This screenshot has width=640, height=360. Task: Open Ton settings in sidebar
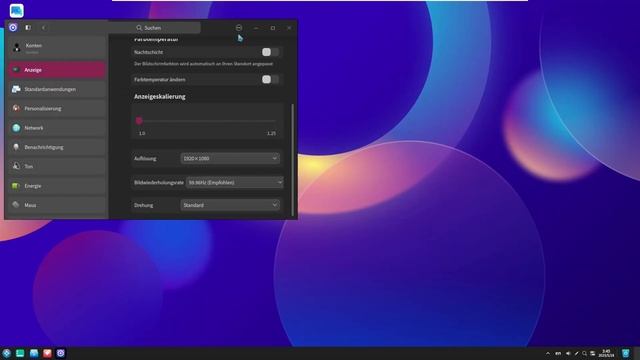57,167
